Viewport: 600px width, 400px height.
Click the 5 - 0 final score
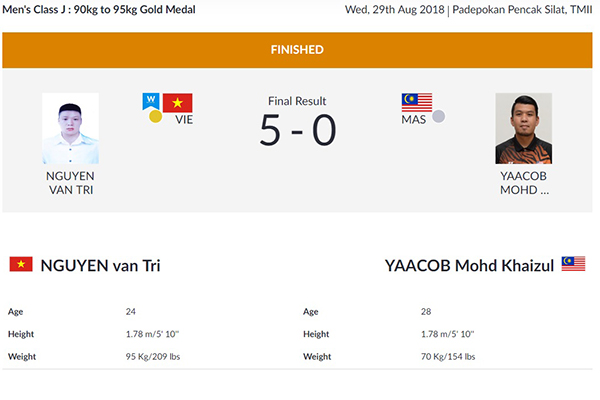coord(298,131)
